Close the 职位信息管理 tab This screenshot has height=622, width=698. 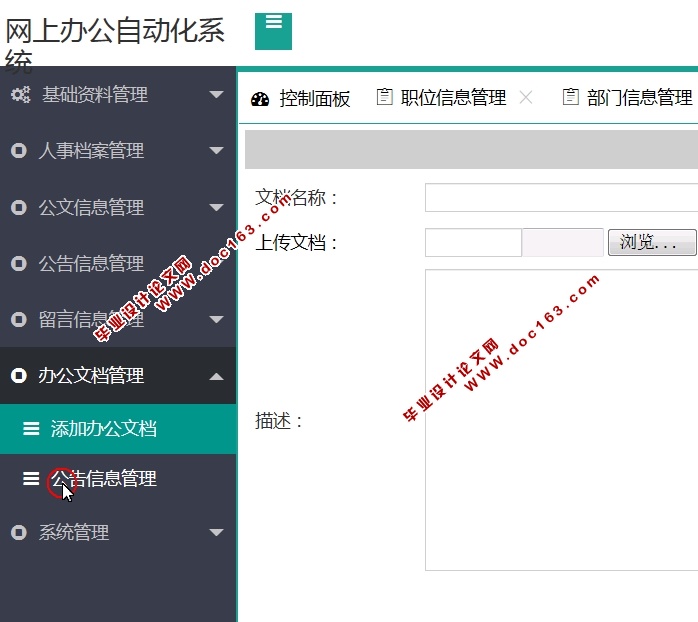(x=526, y=97)
